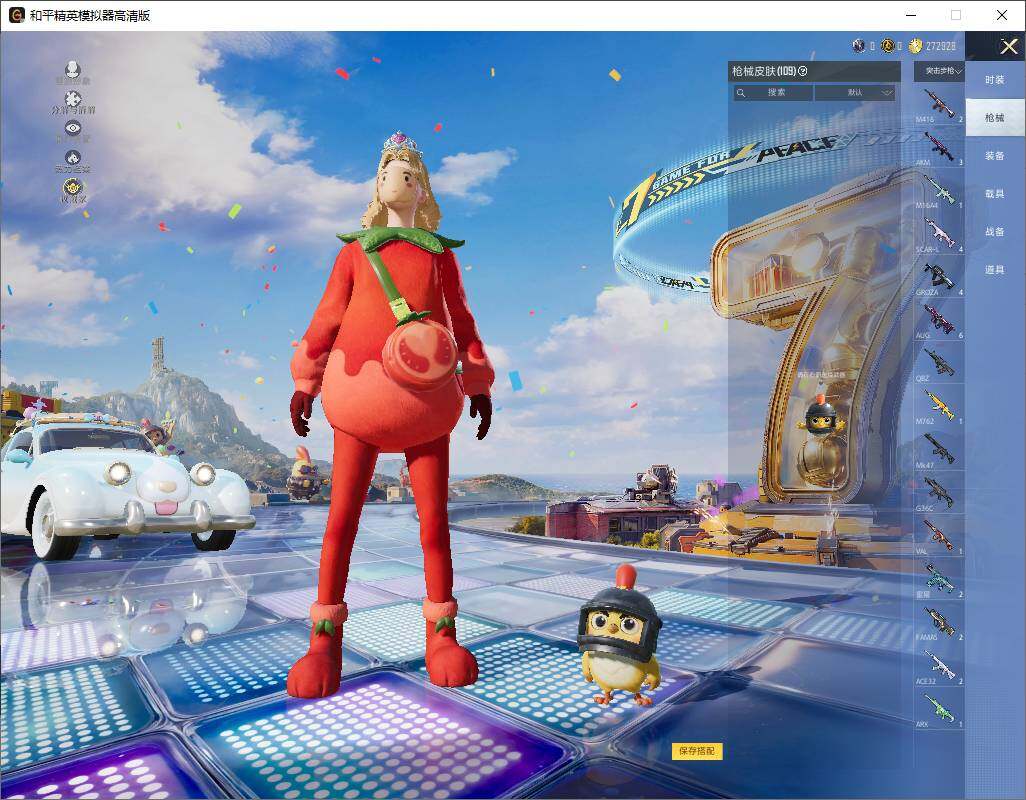1026x800 pixels.
Task: Toggle the eye visibility icon
Action: click(73, 128)
